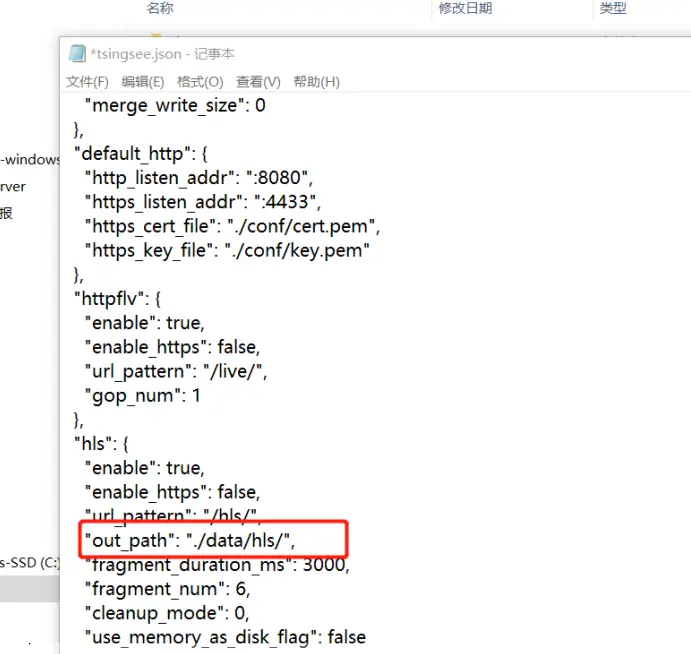
Task: Open the 文件(F) menu
Action: 87,82
